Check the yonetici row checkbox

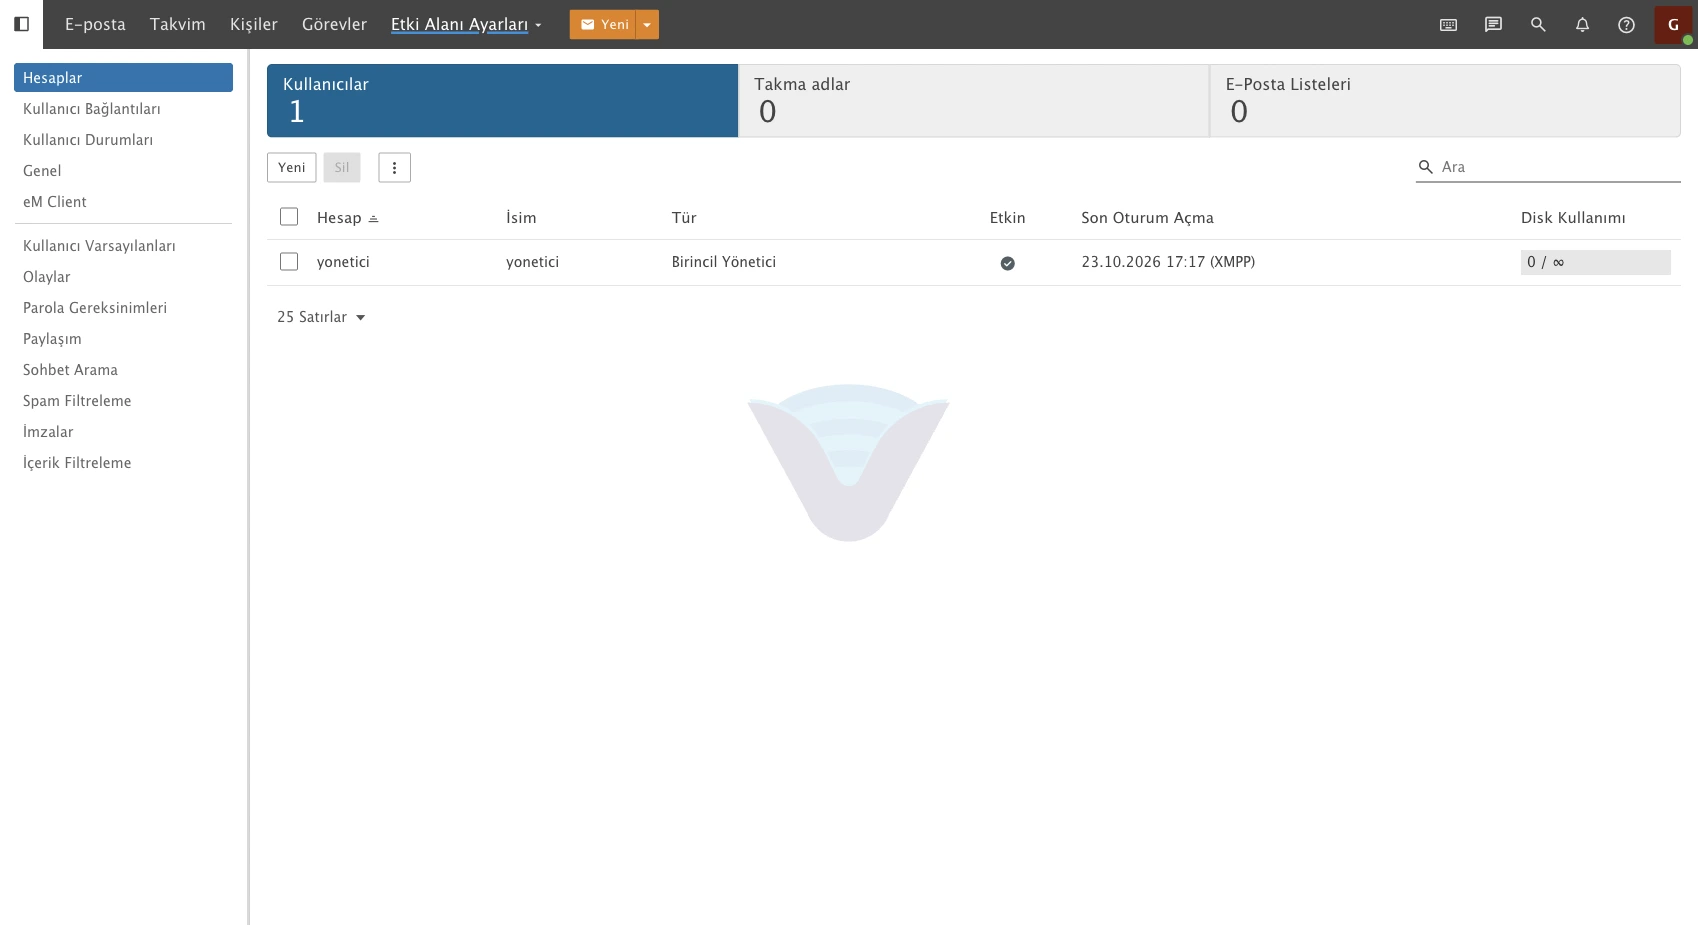pos(289,262)
